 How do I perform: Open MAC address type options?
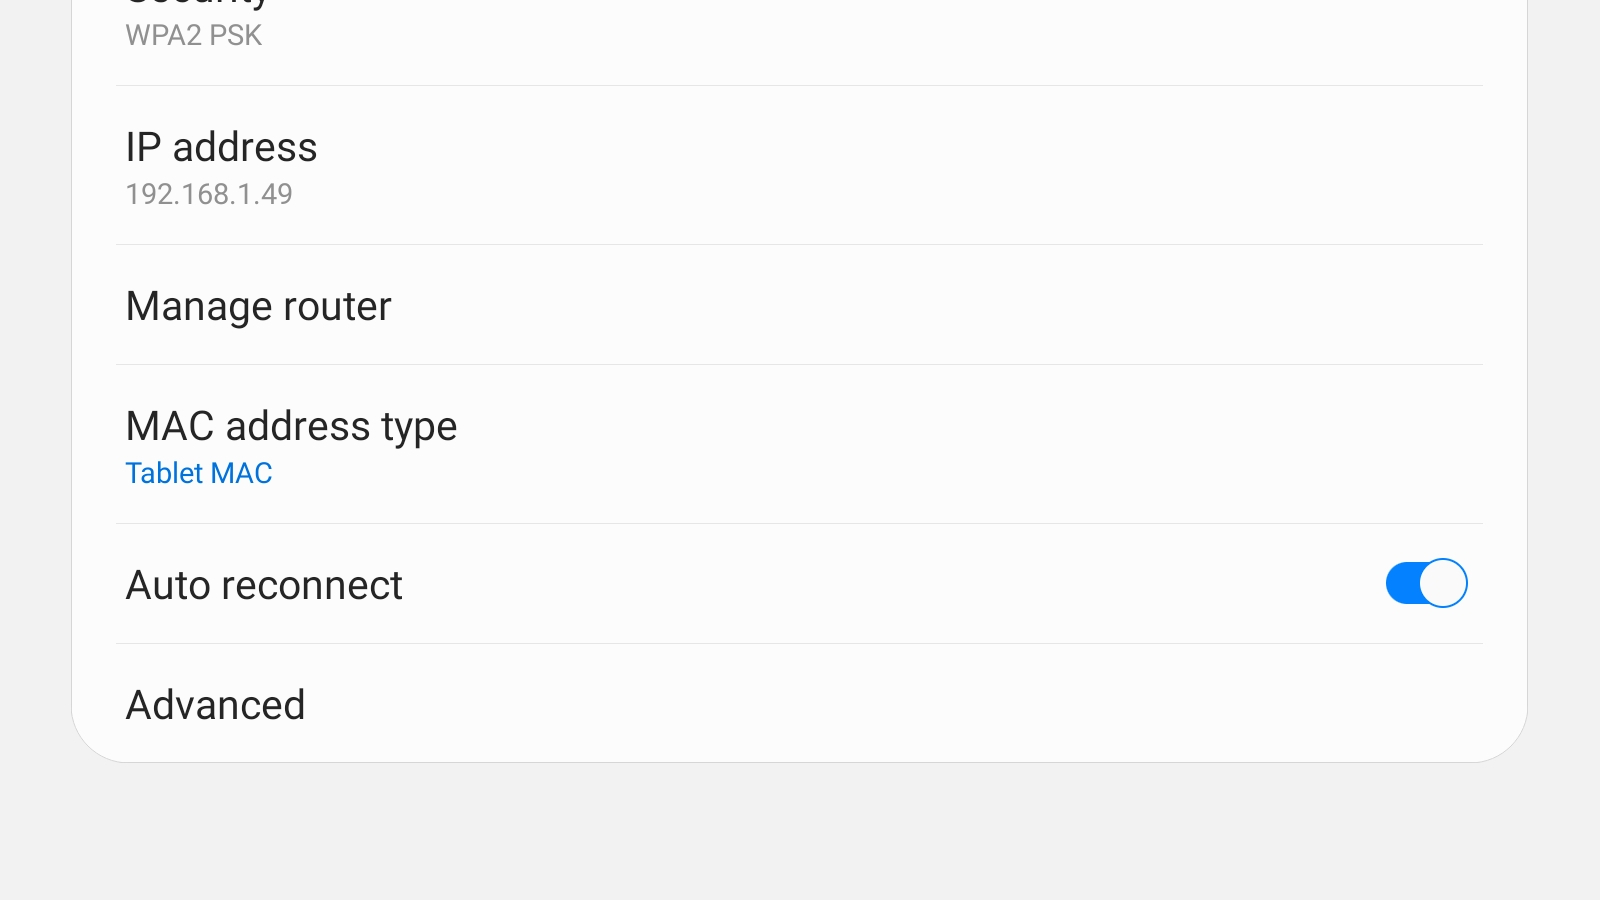(291, 426)
